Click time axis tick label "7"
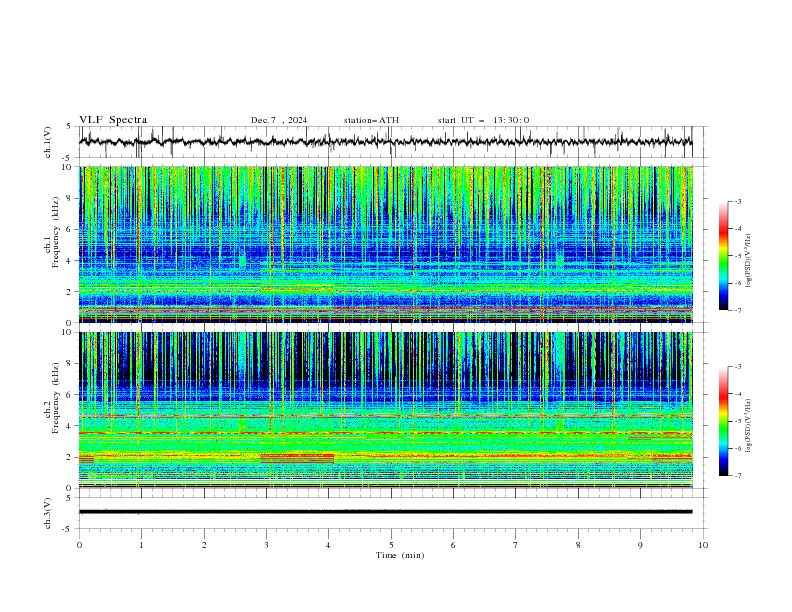This screenshot has height=612, width=792. click(x=516, y=545)
